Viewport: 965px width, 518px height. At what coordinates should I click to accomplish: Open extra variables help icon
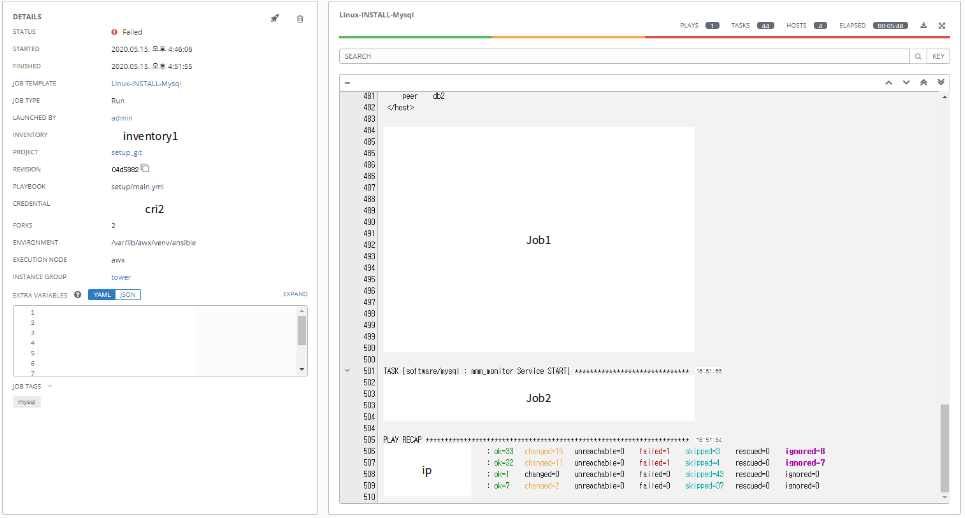click(78, 295)
